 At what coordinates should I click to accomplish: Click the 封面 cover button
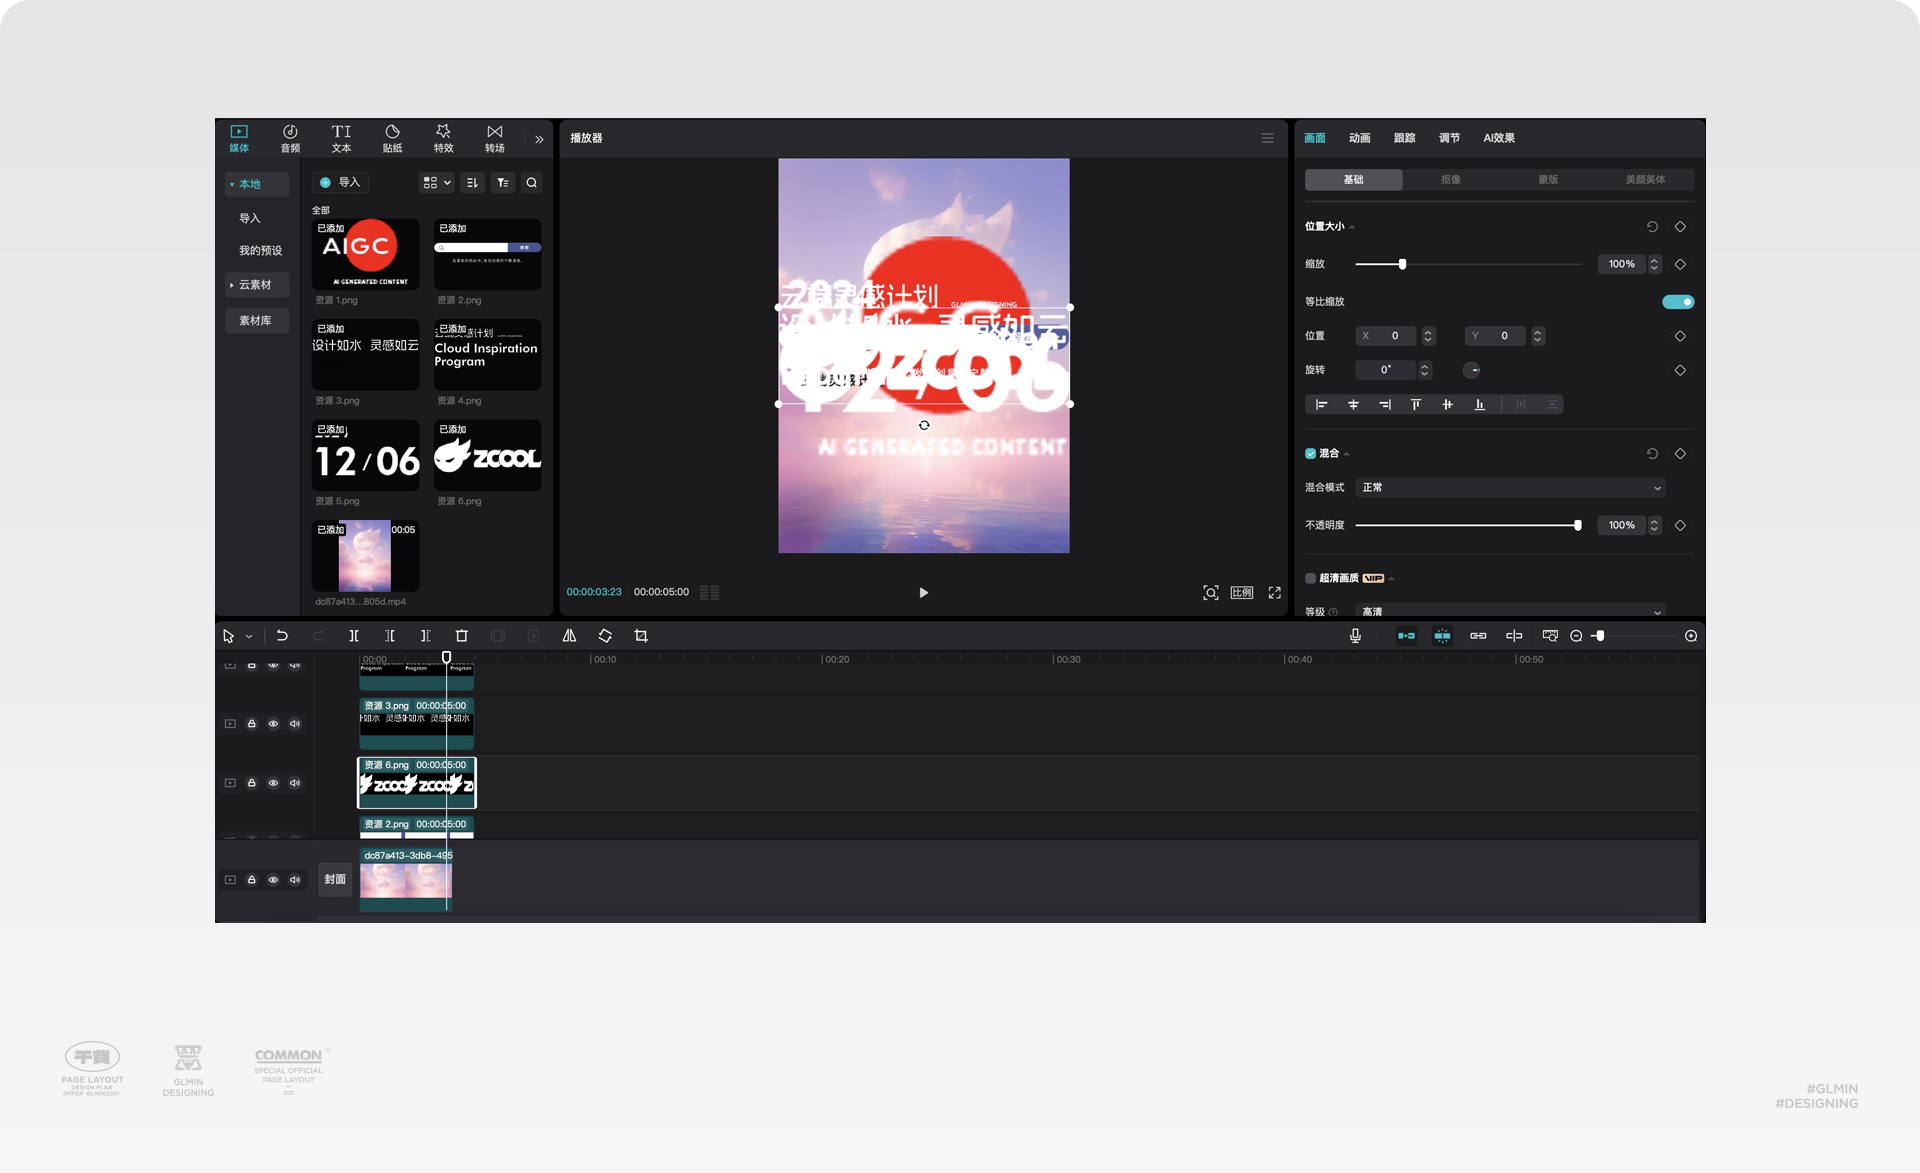(x=335, y=880)
